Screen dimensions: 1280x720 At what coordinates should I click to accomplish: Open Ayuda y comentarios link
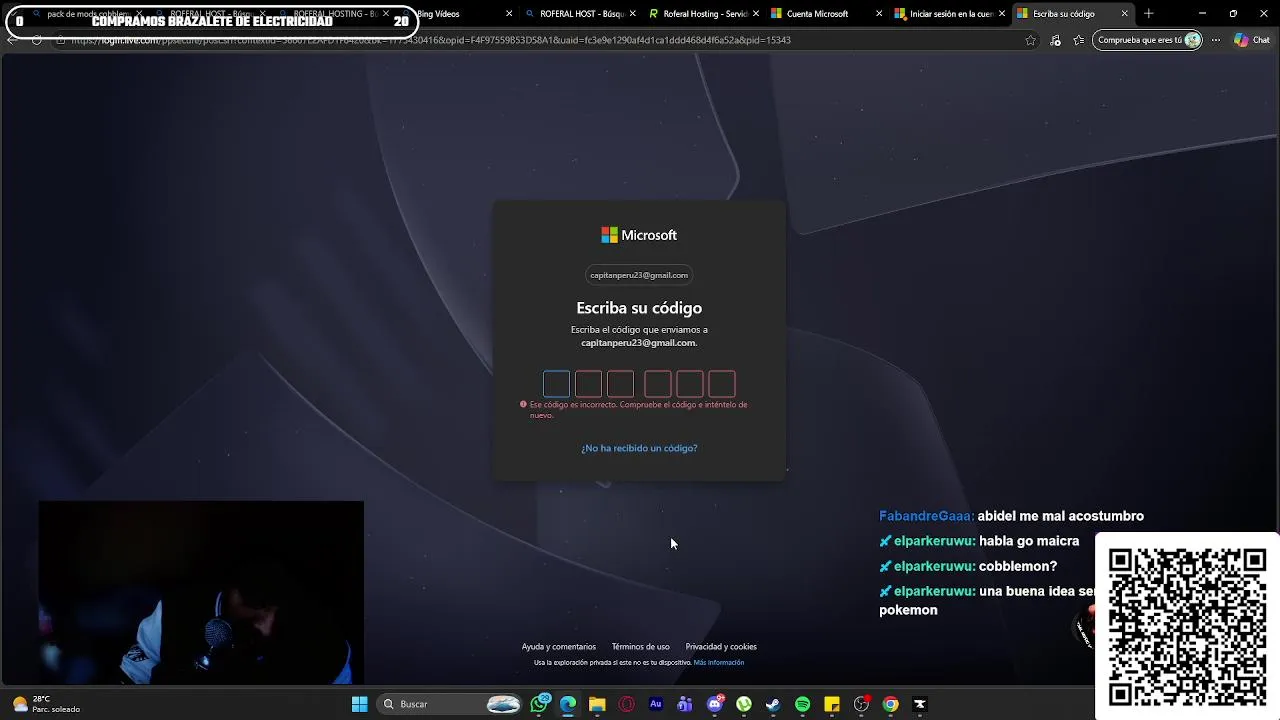[x=558, y=647]
